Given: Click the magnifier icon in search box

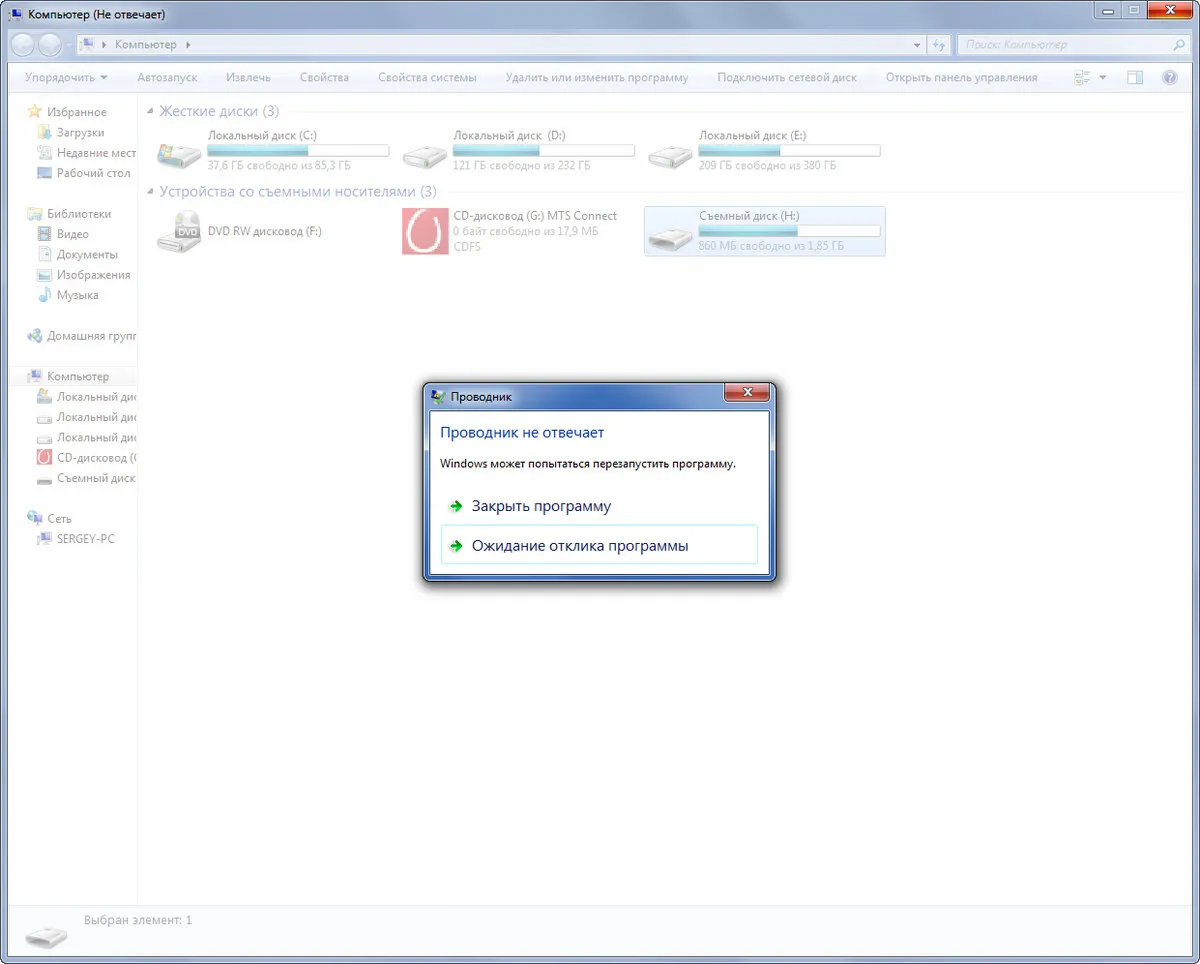Looking at the screenshot, I should pyautogui.click(x=1179, y=45).
